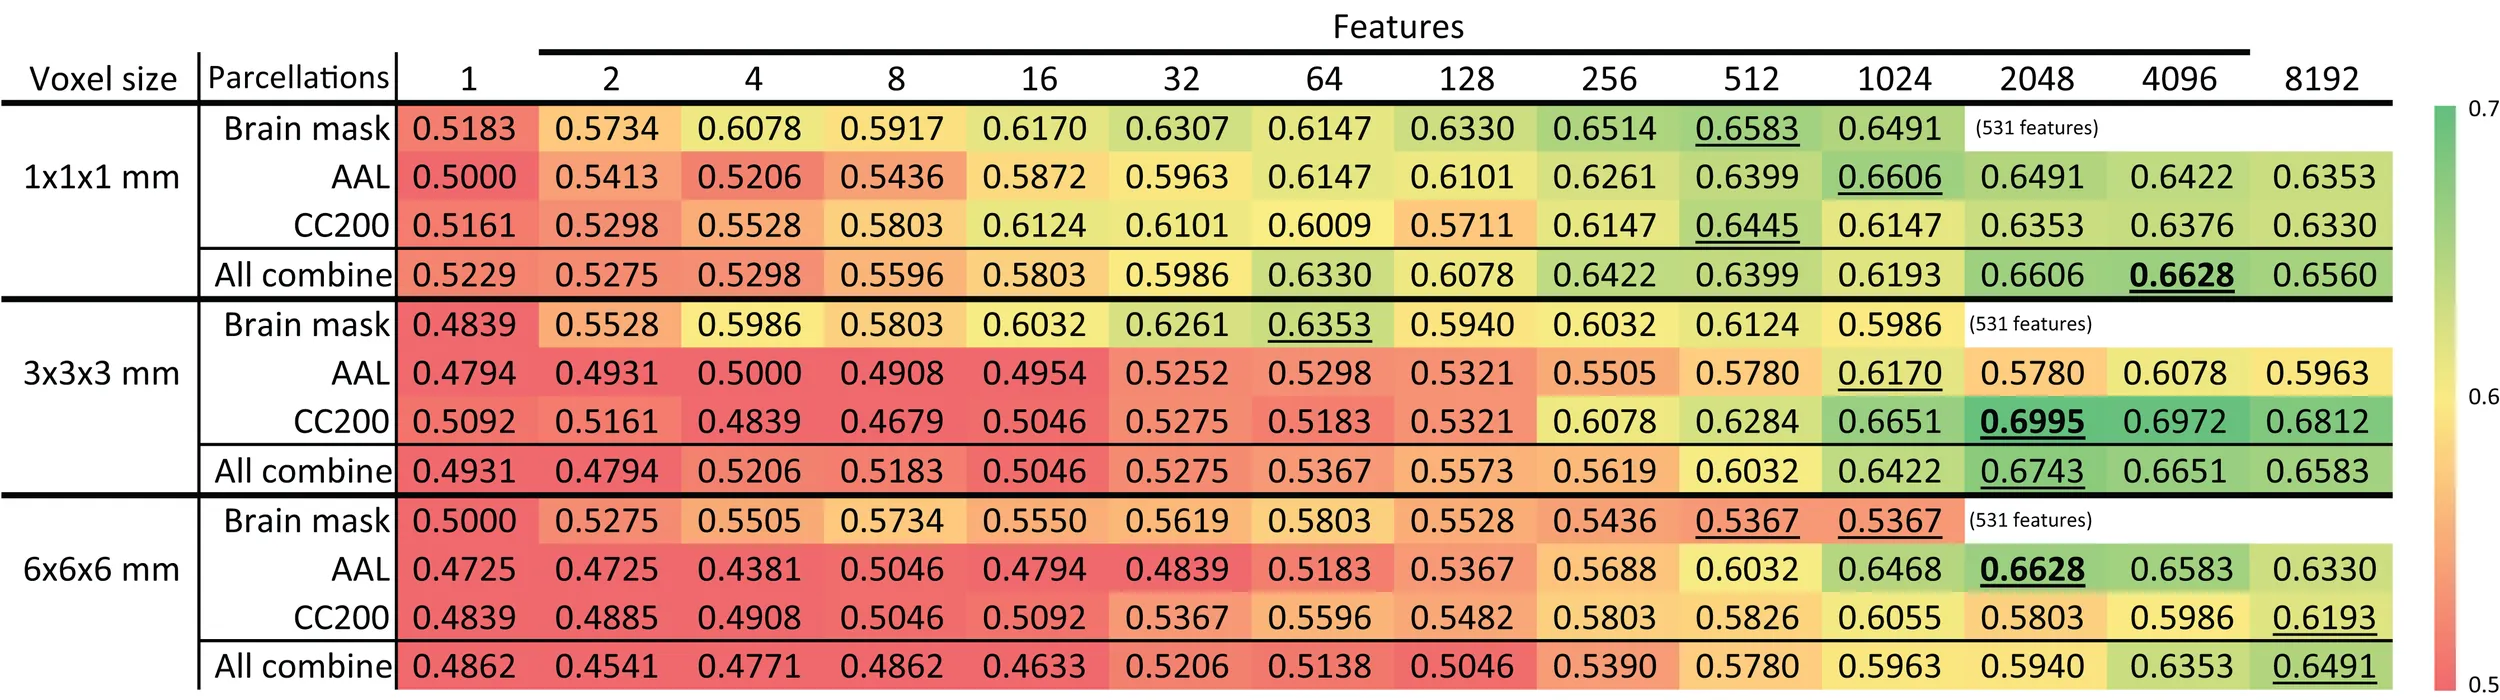2500x700 pixels.
Task: Click the 0.6972 CC200 cell
Action: point(2174,422)
